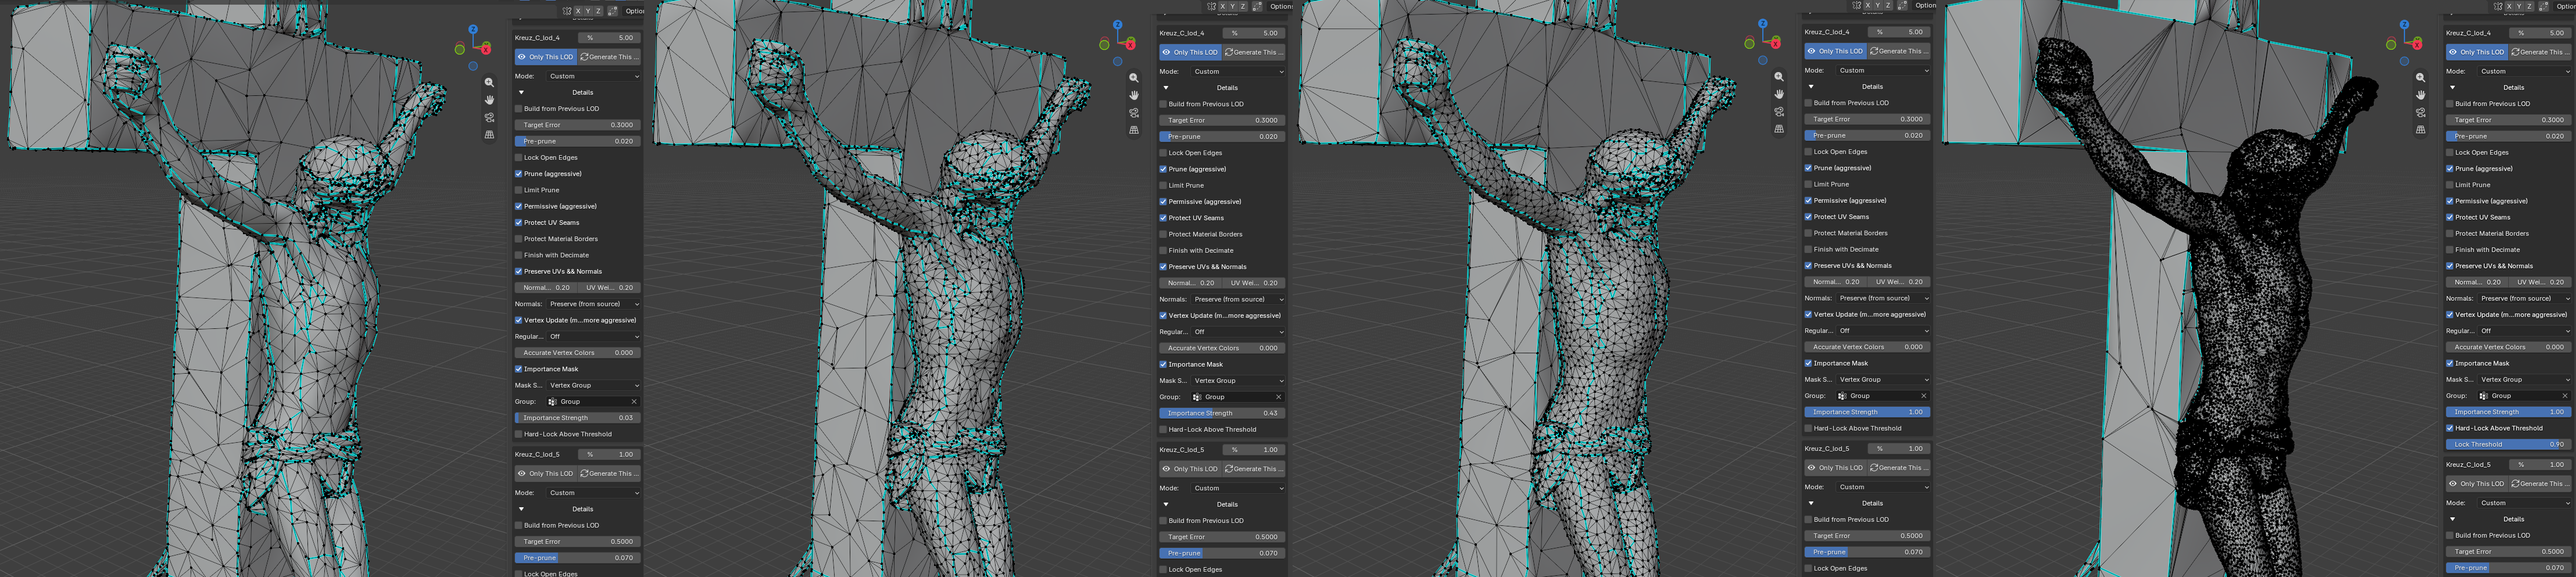Open Options in the leftmost viewport header
The image size is (2576, 577).
pos(635,11)
